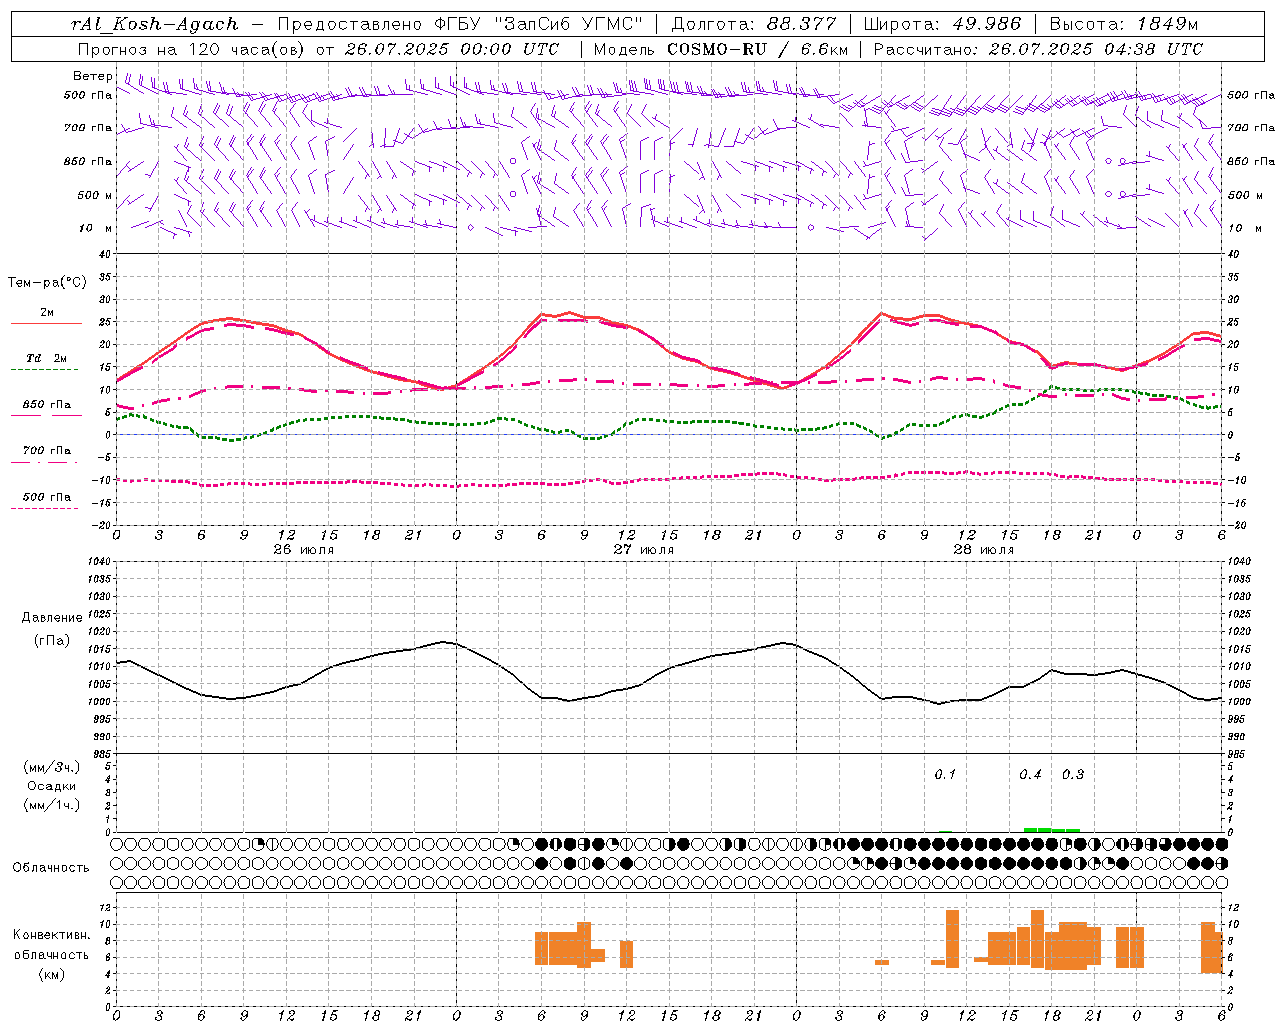Click the text Предоставлено ФГБУ "ЗапСиб УГМС"
Viewport: 1280px width, 1024px height.
pyautogui.click(x=458, y=24)
